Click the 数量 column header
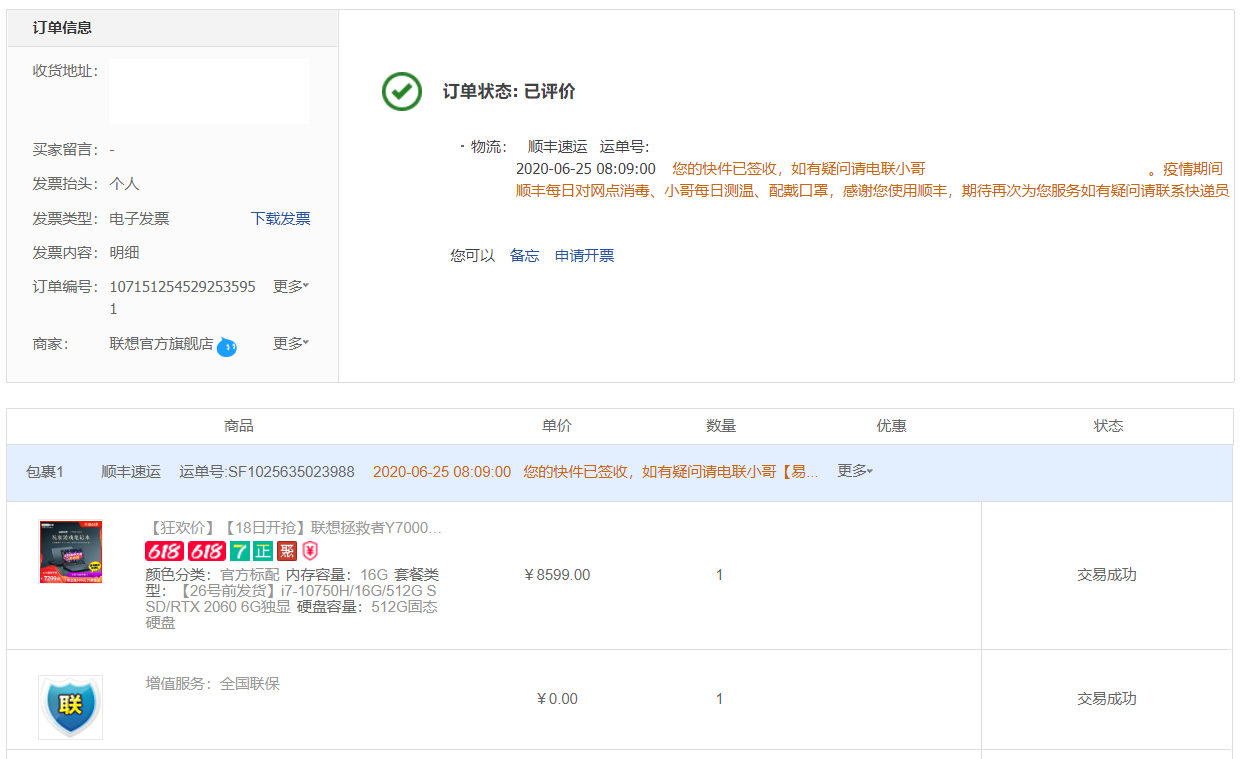1242x759 pixels. pos(721,425)
